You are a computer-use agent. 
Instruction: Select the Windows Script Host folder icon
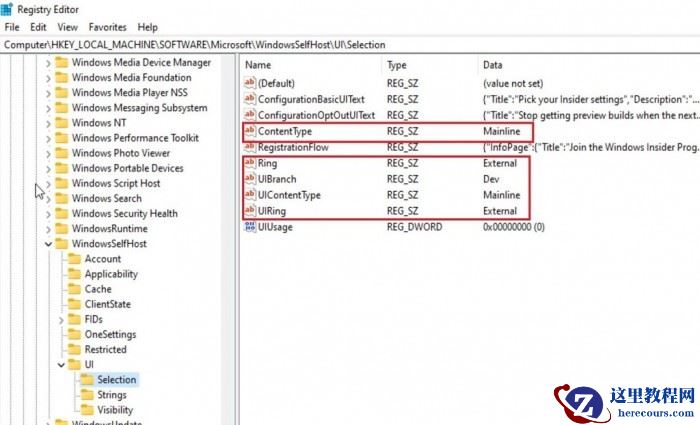(62, 183)
